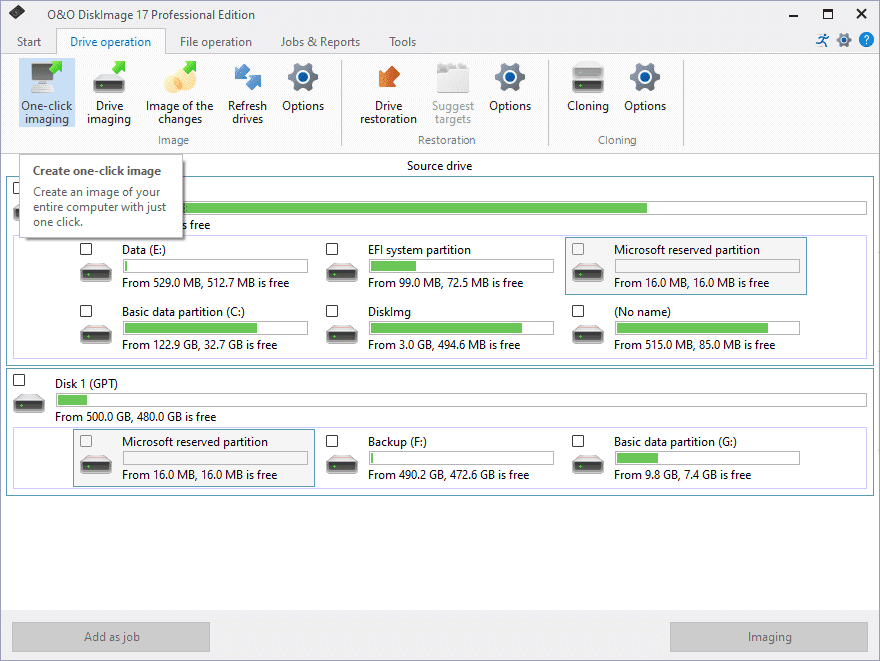This screenshot has height=661, width=880.
Task: Select 'From 515.0 MB, 85.0 MB is free'
Action: (x=694, y=345)
